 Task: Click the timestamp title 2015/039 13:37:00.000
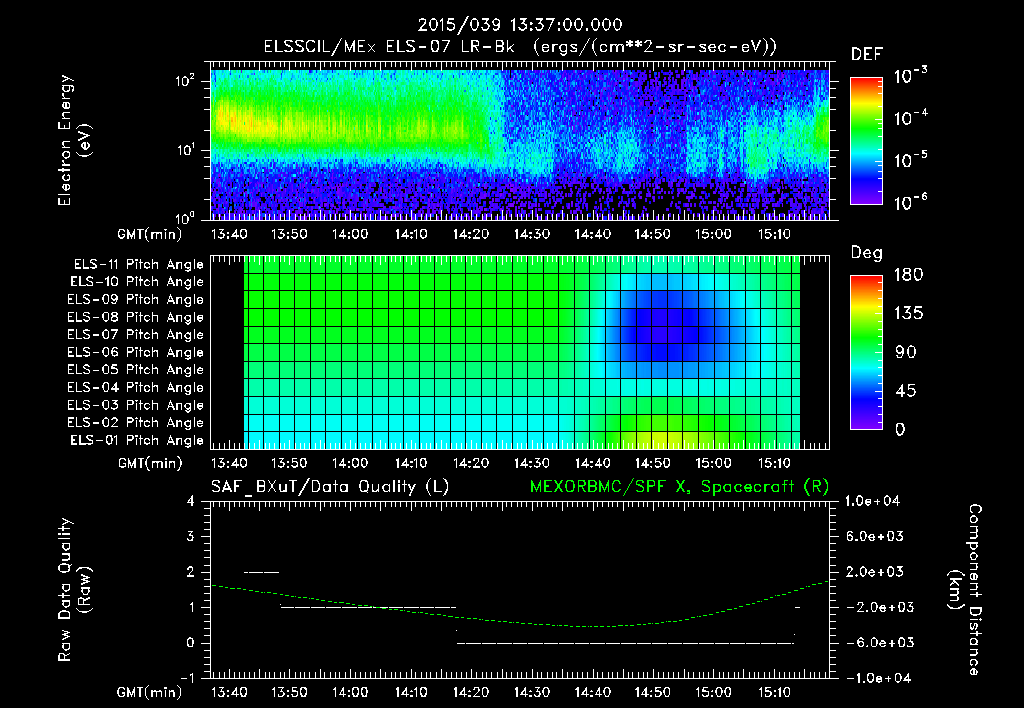click(520, 25)
